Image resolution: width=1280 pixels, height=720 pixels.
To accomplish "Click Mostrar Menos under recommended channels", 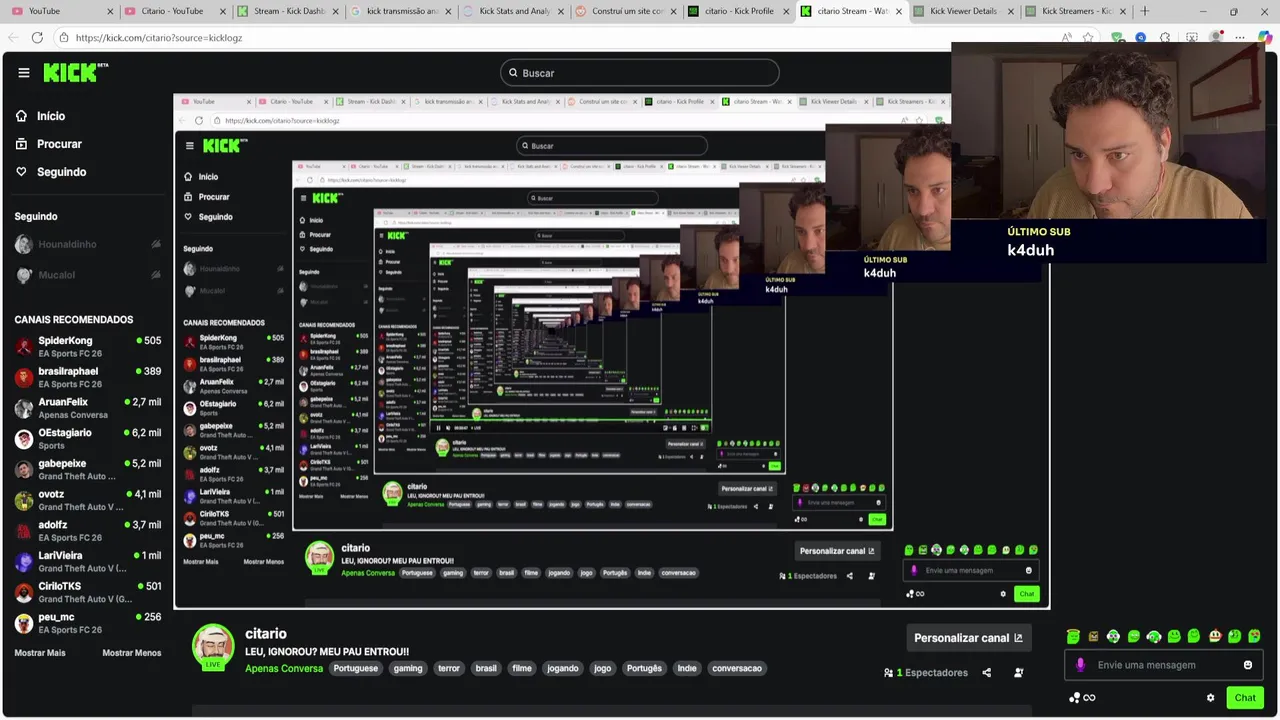I will tap(131, 653).
